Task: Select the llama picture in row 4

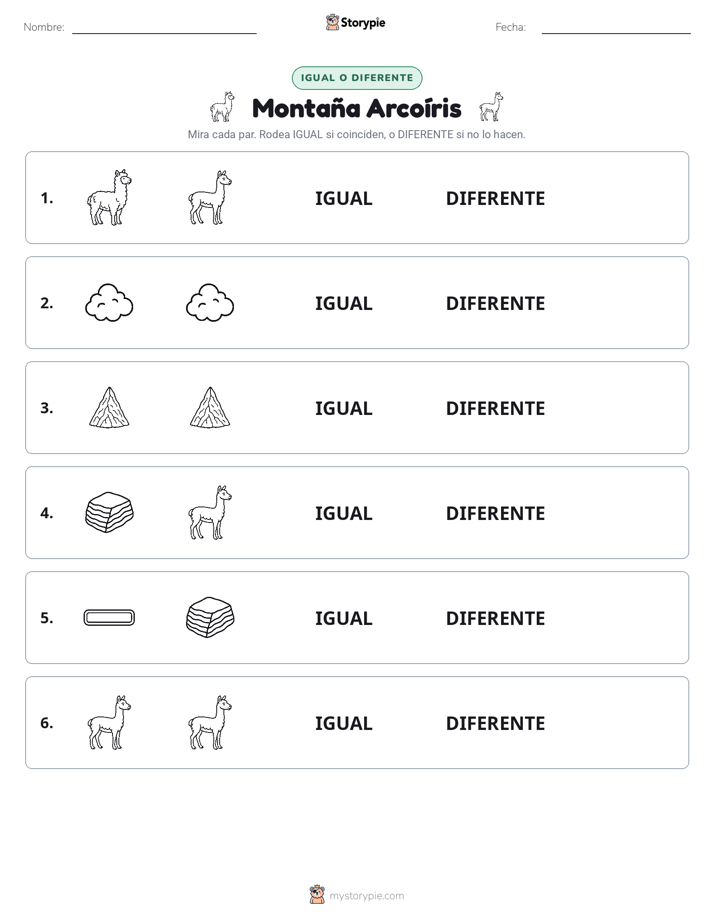Action: coord(210,512)
